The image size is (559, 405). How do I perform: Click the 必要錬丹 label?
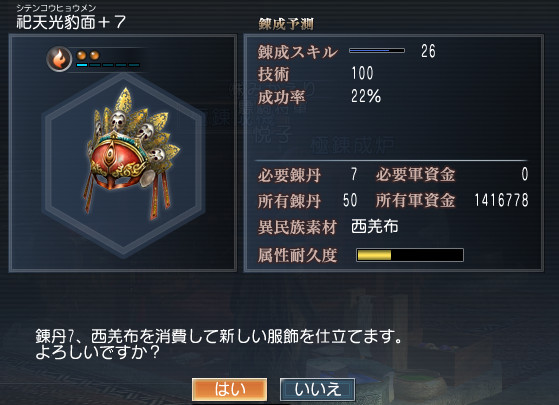289,175
